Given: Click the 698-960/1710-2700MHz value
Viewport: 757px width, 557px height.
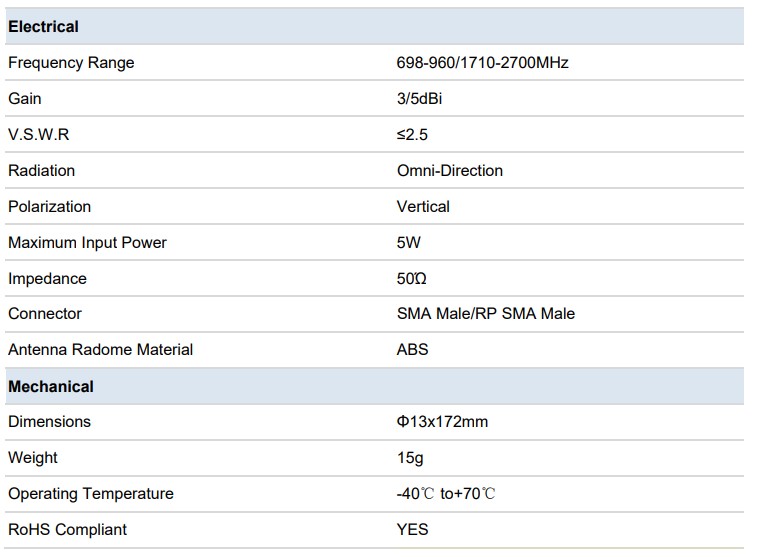Looking at the screenshot, I should (x=482, y=63).
